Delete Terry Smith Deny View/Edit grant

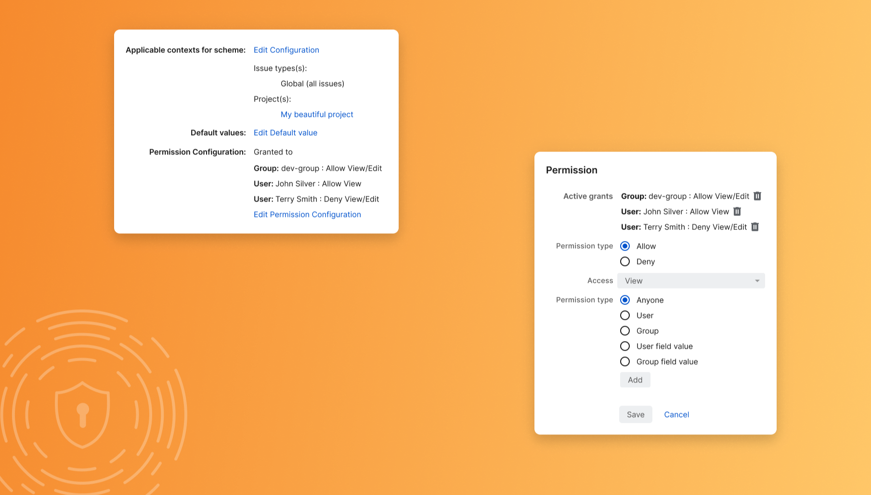click(x=755, y=227)
